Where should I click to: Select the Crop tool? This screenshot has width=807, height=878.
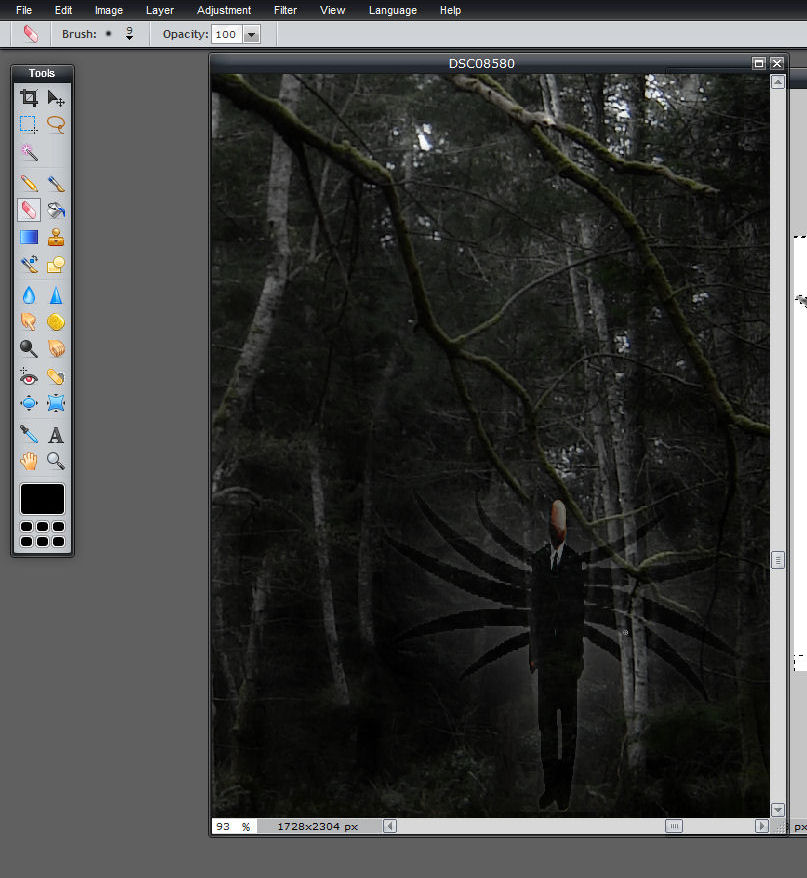point(29,98)
